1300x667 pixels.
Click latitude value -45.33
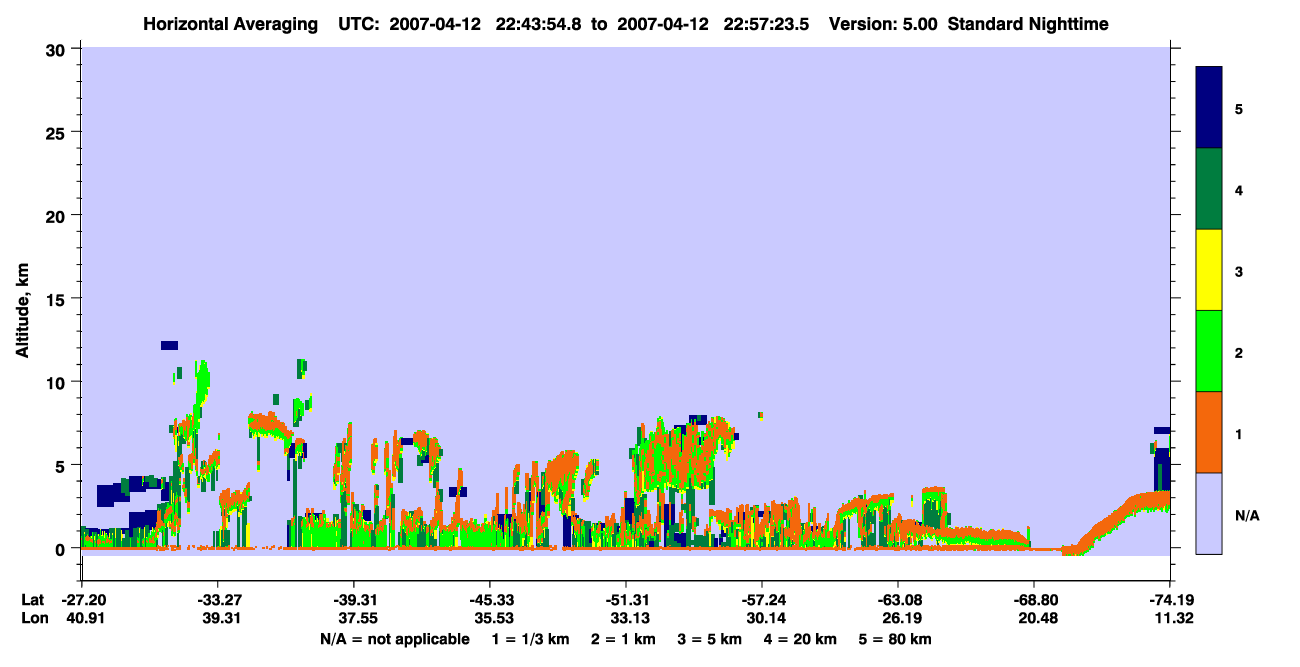(x=490, y=600)
